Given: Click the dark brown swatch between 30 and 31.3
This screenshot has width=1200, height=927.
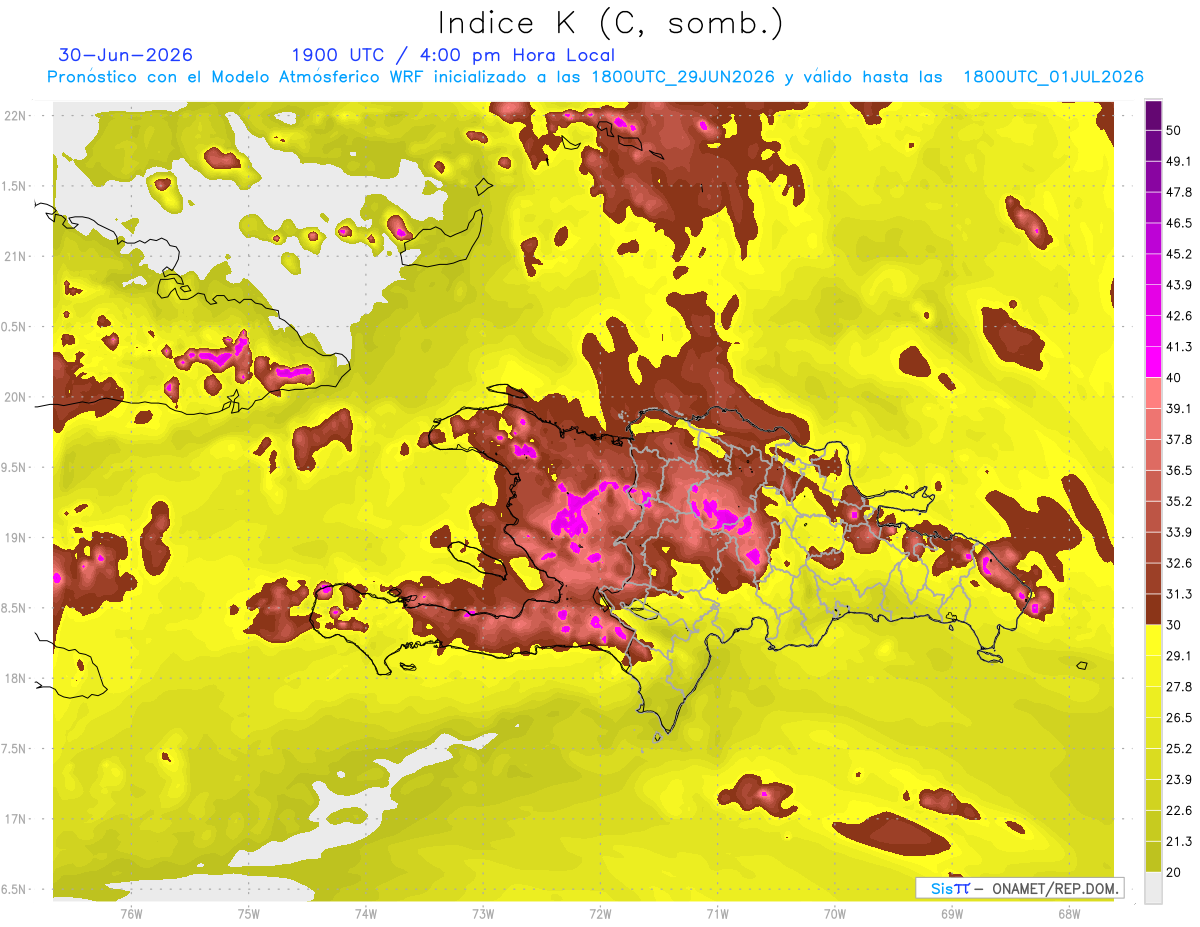Looking at the screenshot, I should pyautogui.click(x=1153, y=609).
